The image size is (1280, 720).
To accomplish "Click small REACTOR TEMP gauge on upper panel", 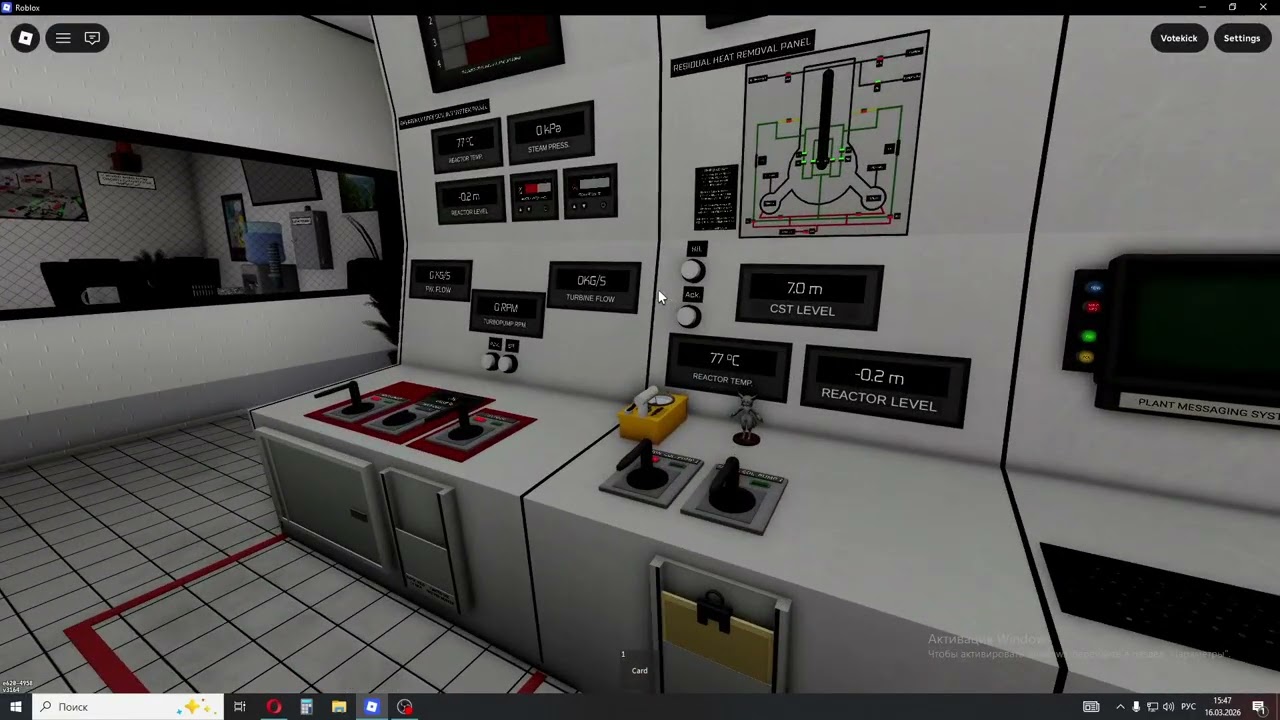I will (x=466, y=148).
